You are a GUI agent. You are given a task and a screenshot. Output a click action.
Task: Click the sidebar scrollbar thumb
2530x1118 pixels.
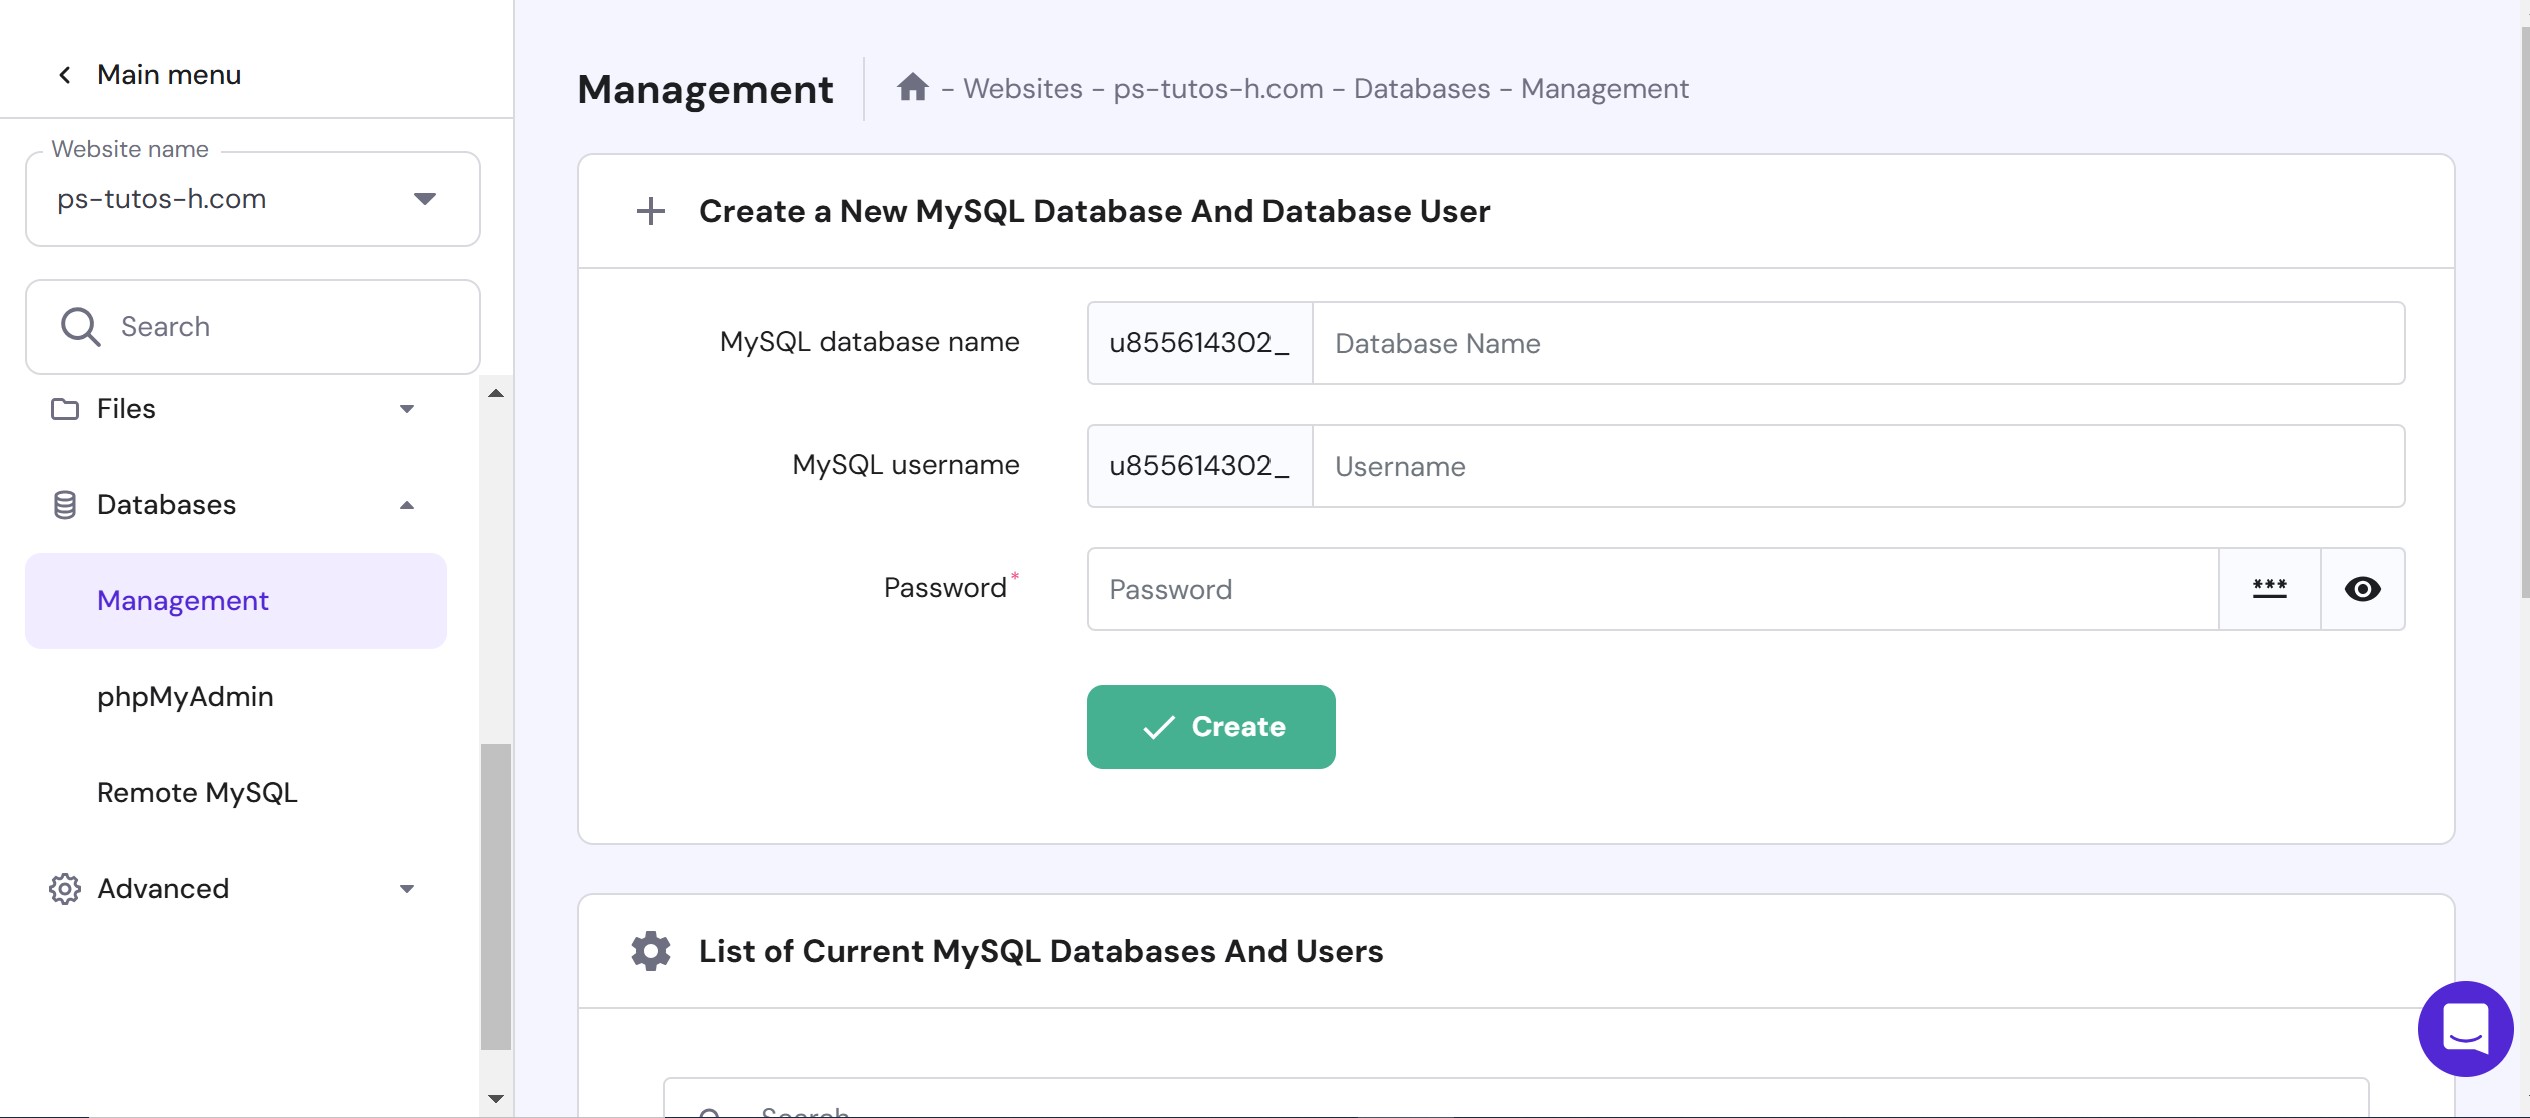496,897
